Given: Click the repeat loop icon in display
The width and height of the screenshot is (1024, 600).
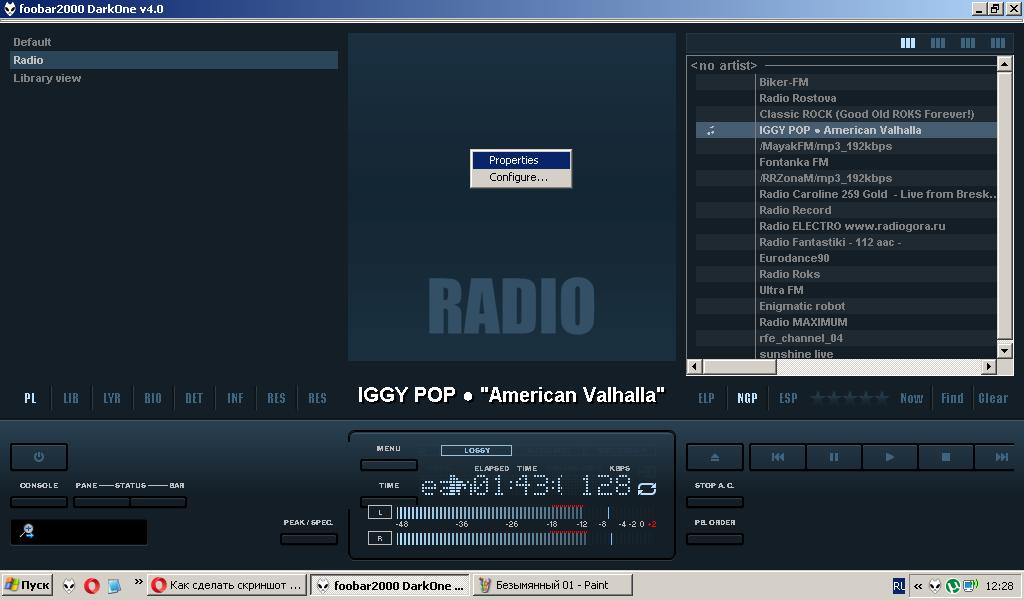Looking at the screenshot, I should point(647,488).
